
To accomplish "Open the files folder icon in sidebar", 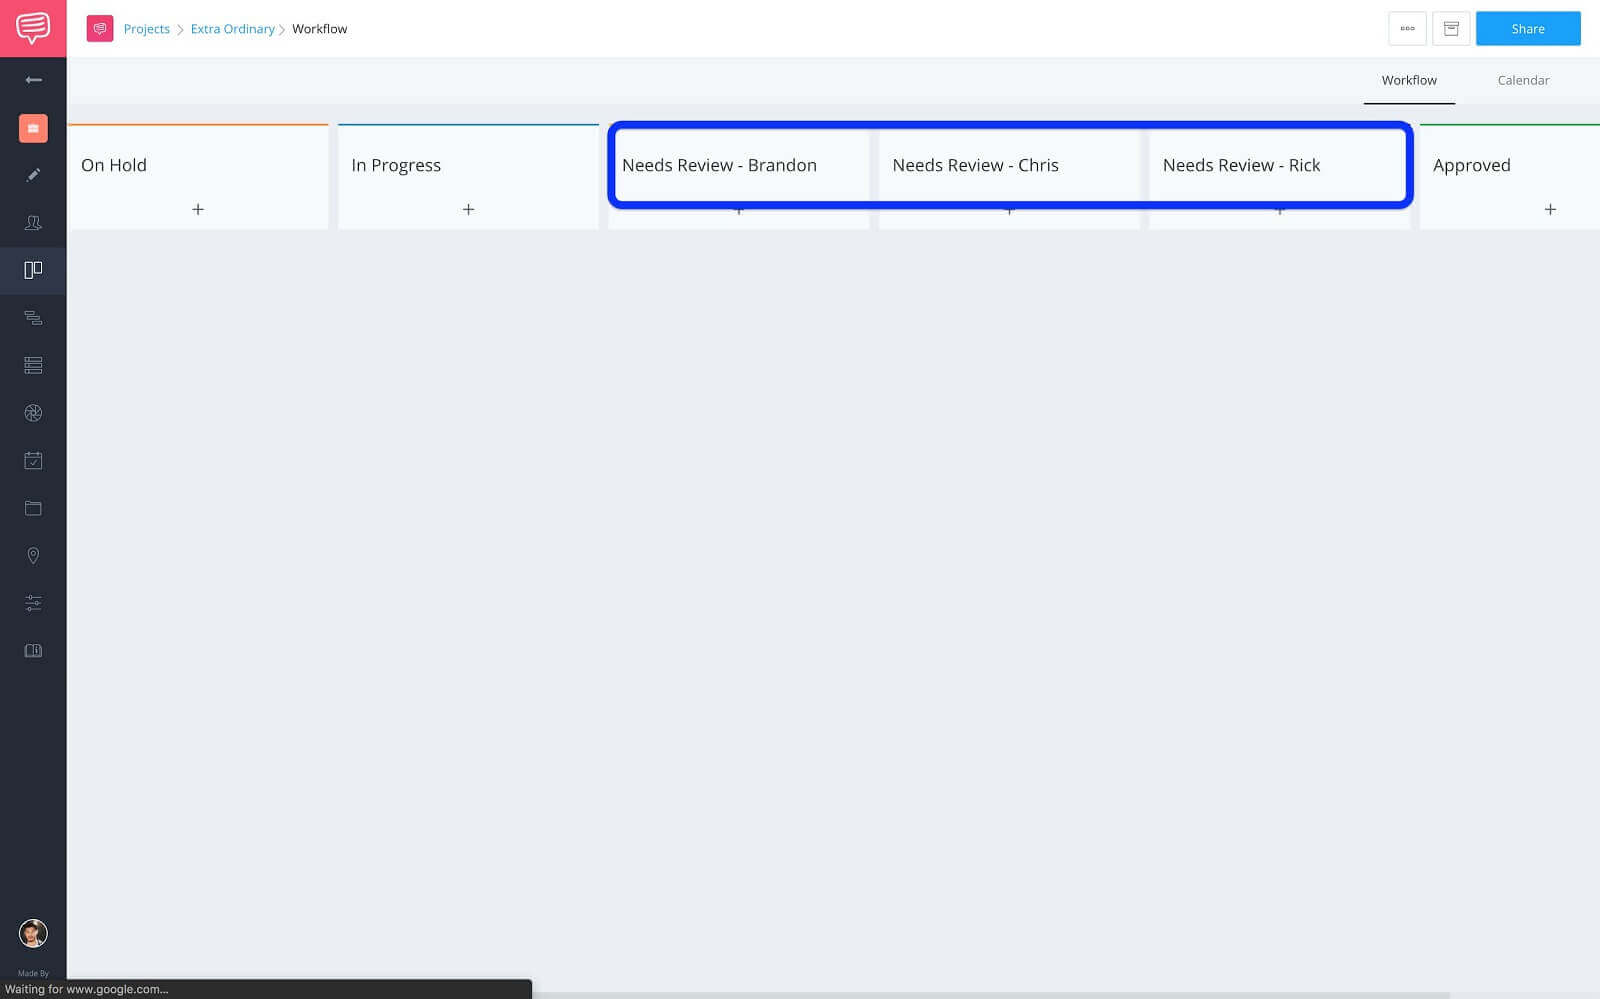I will (33, 508).
